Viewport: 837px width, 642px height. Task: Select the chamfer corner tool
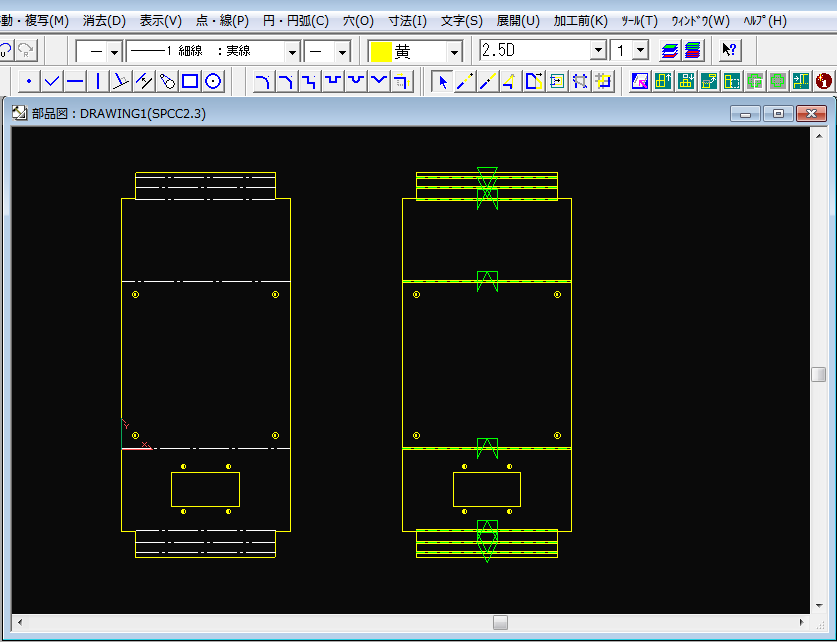[286, 82]
